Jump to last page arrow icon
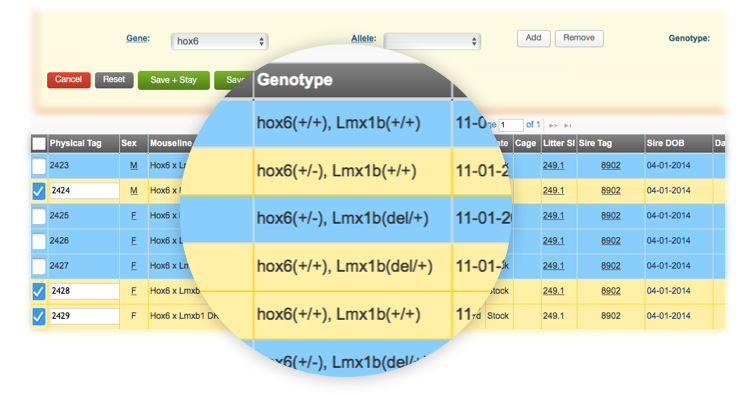 [568, 125]
